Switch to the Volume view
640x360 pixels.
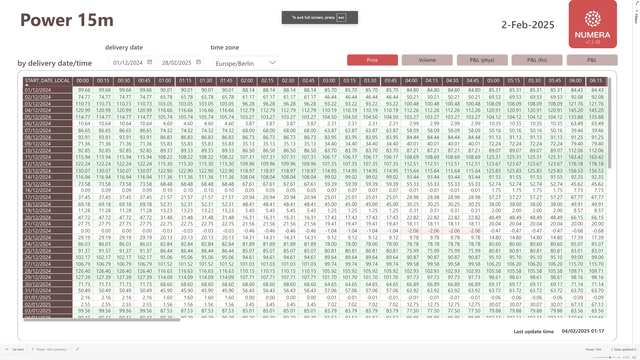[x=427, y=60]
